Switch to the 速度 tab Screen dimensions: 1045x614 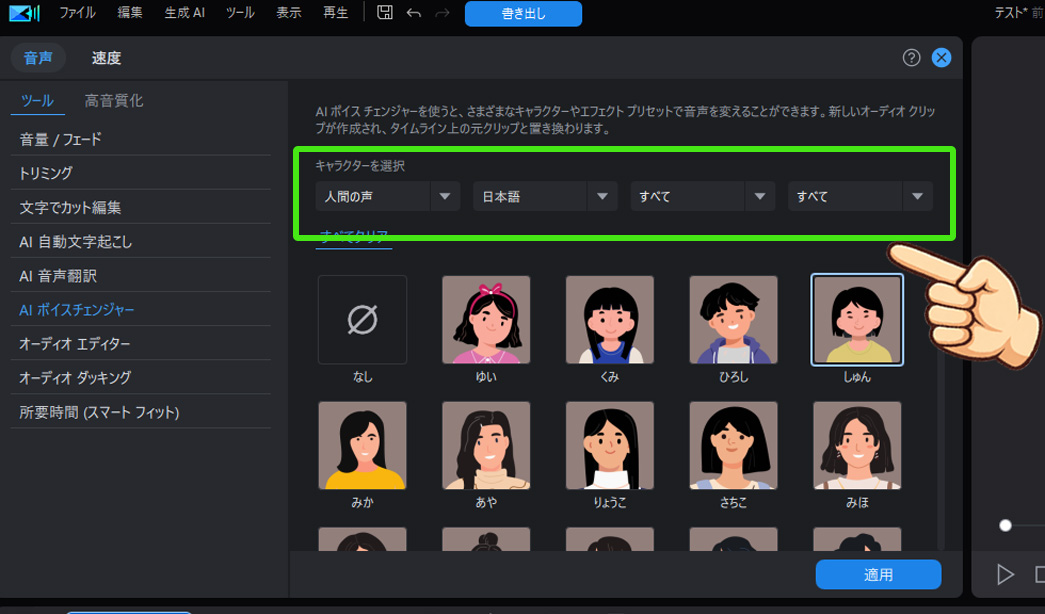[x=106, y=58]
